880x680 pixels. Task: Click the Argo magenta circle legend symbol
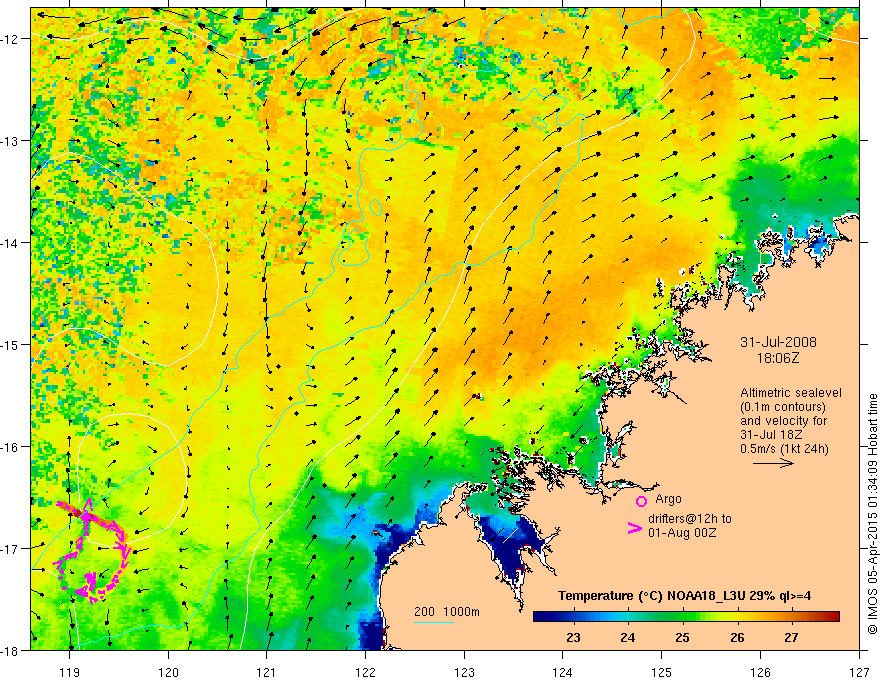click(641, 501)
